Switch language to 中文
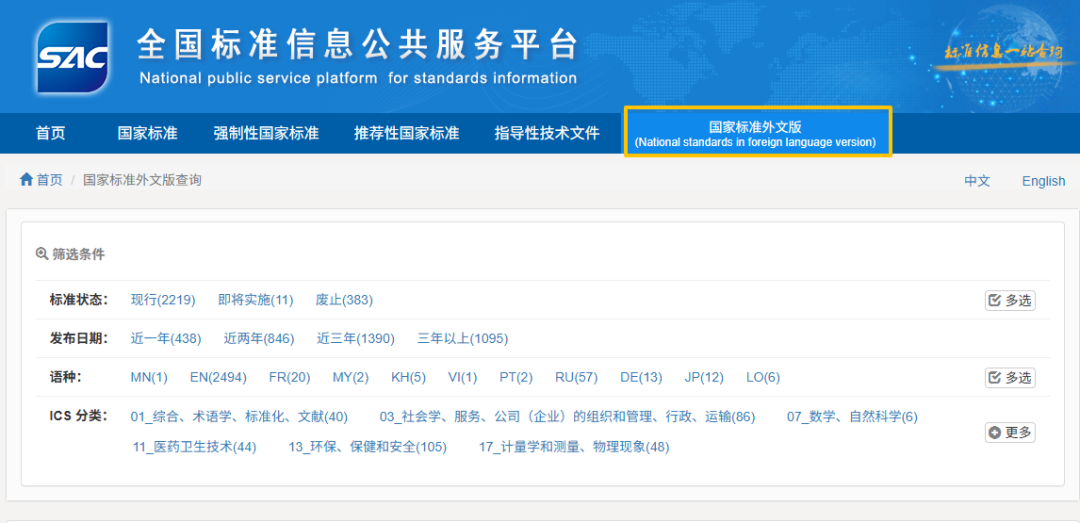This screenshot has height=523, width=1080. click(977, 181)
